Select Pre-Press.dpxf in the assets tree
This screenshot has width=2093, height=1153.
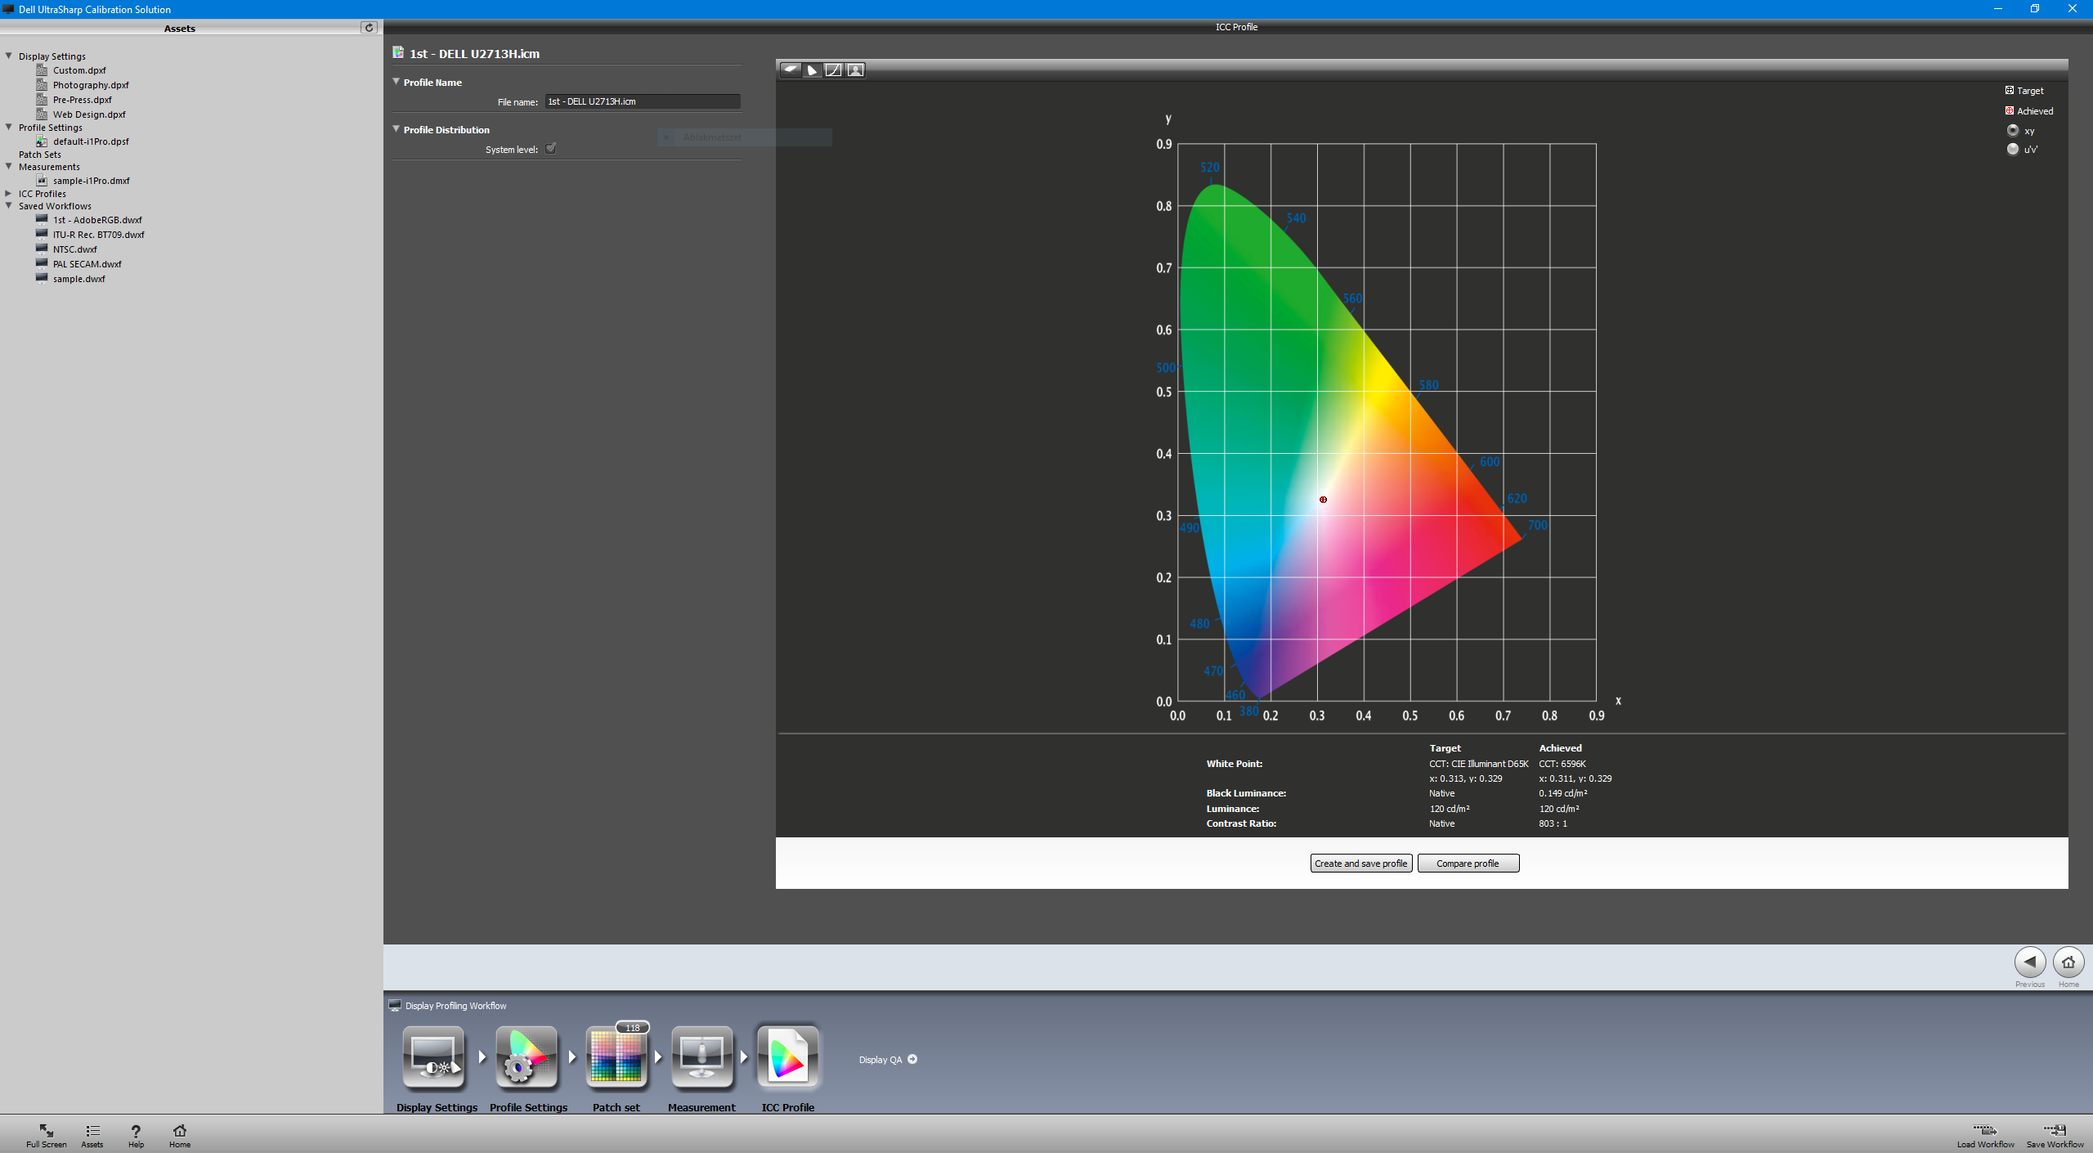coord(82,100)
